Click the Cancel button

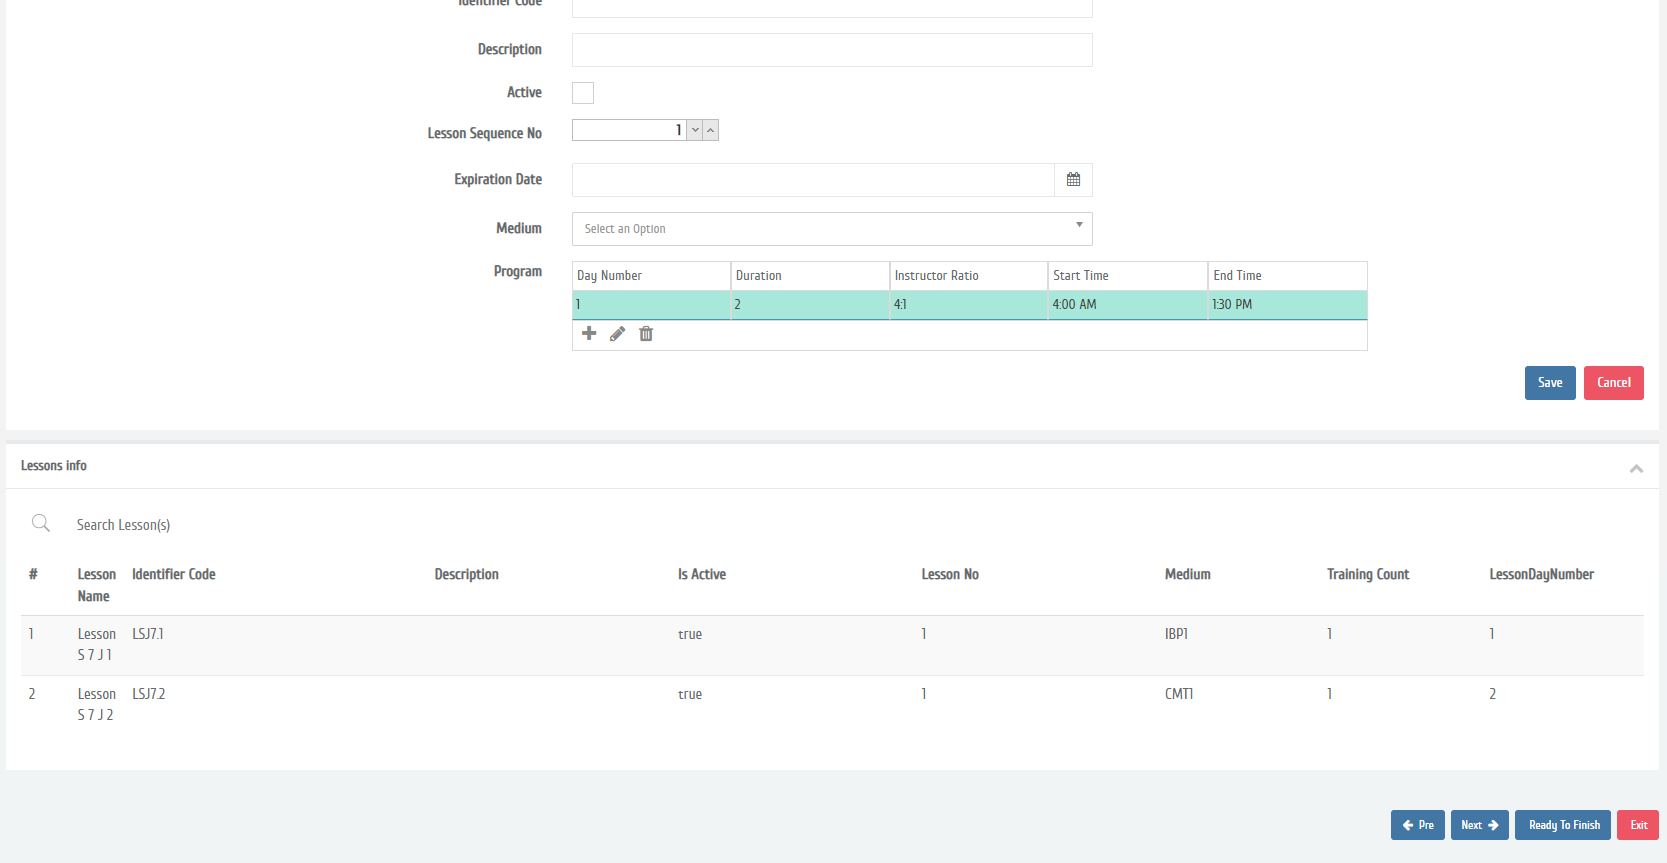point(1613,383)
